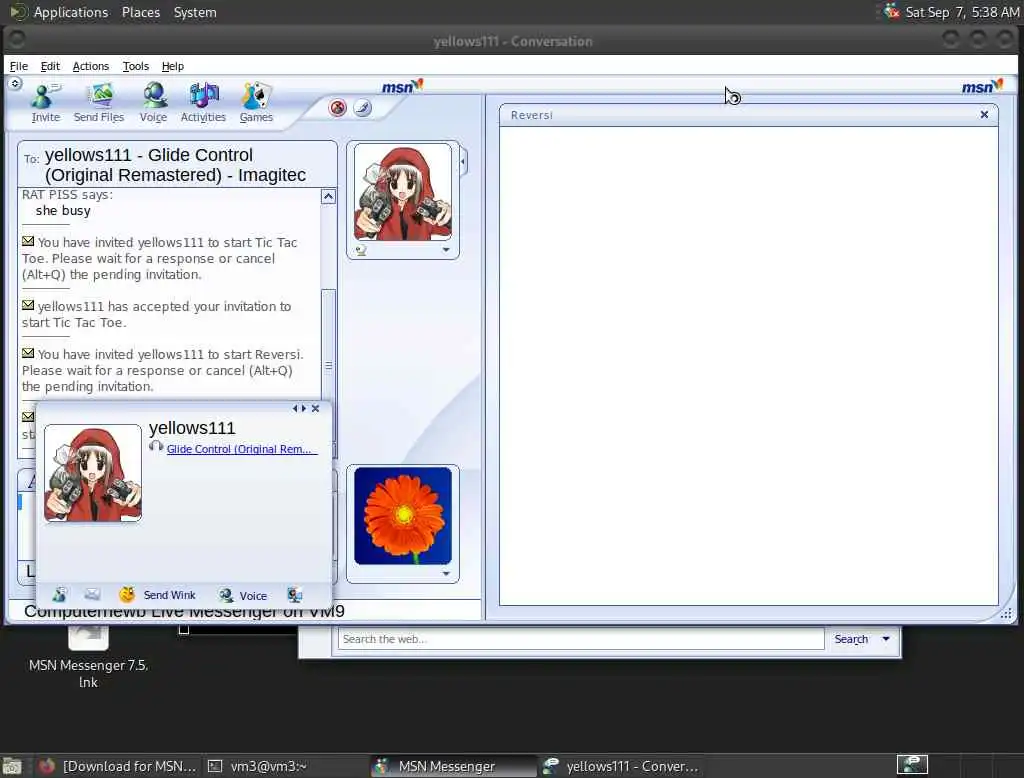Toggle the menu show/hide round button

[x=15, y=84]
